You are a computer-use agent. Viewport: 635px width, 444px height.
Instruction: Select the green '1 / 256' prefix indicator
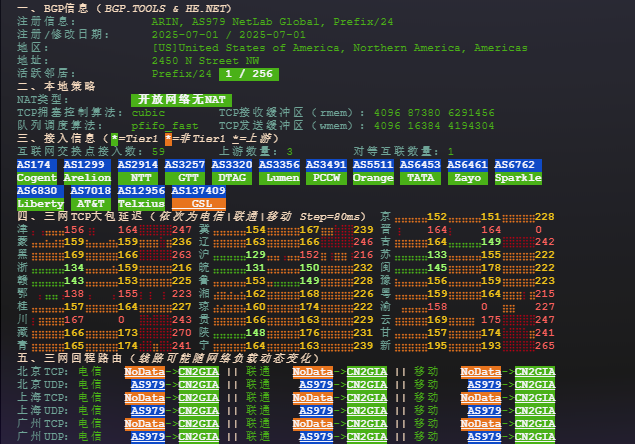click(249, 74)
